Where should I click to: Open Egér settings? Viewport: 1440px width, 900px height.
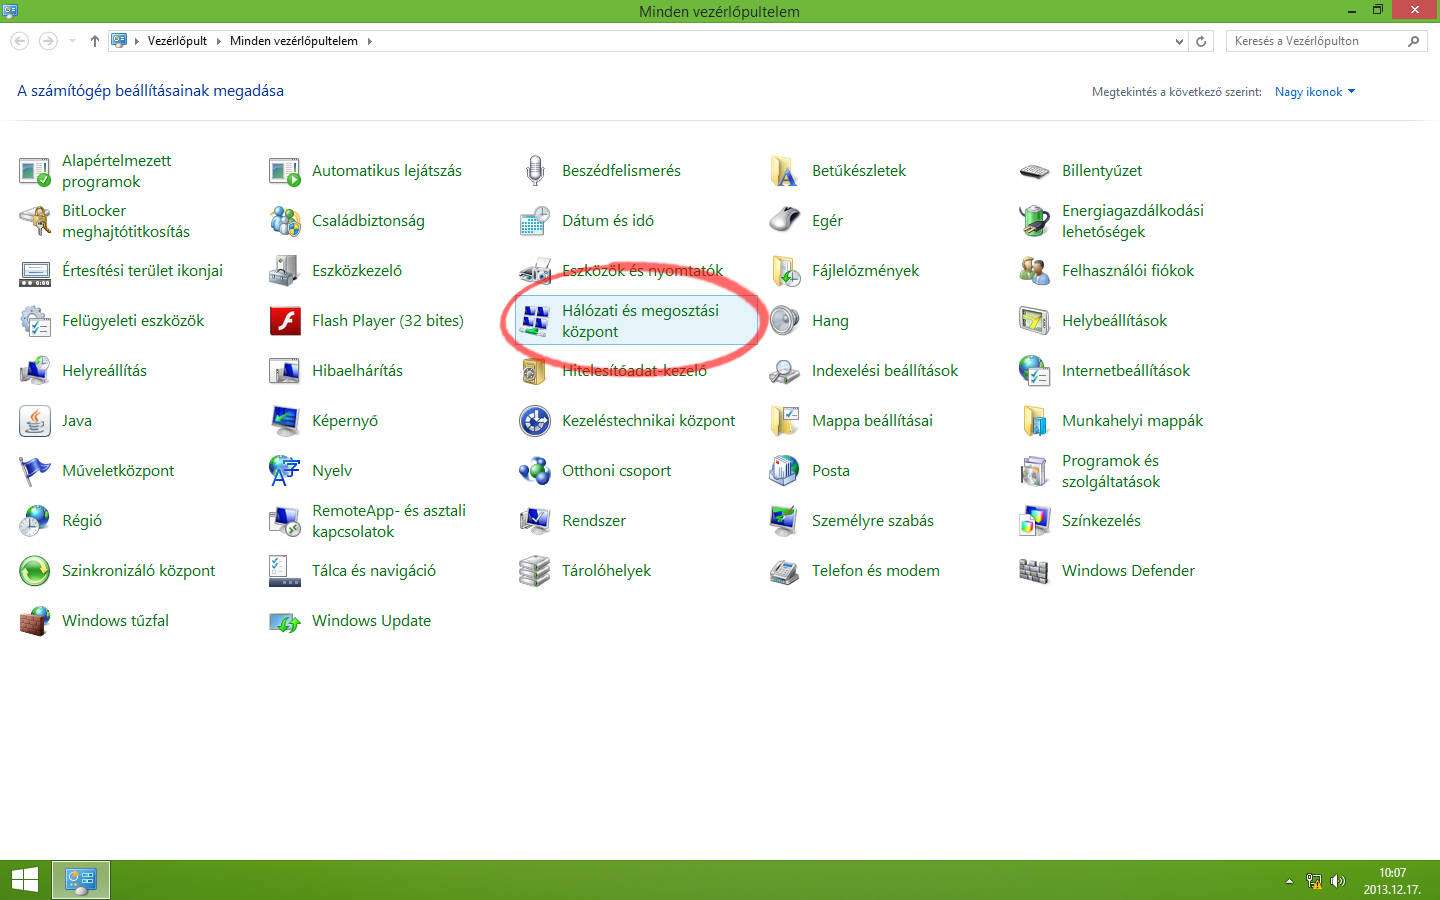(x=827, y=220)
